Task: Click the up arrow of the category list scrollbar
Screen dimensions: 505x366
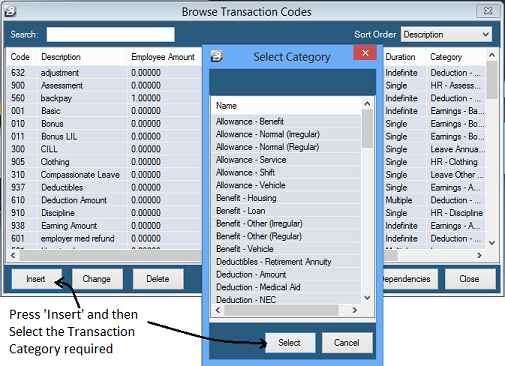Action: click(x=367, y=104)
